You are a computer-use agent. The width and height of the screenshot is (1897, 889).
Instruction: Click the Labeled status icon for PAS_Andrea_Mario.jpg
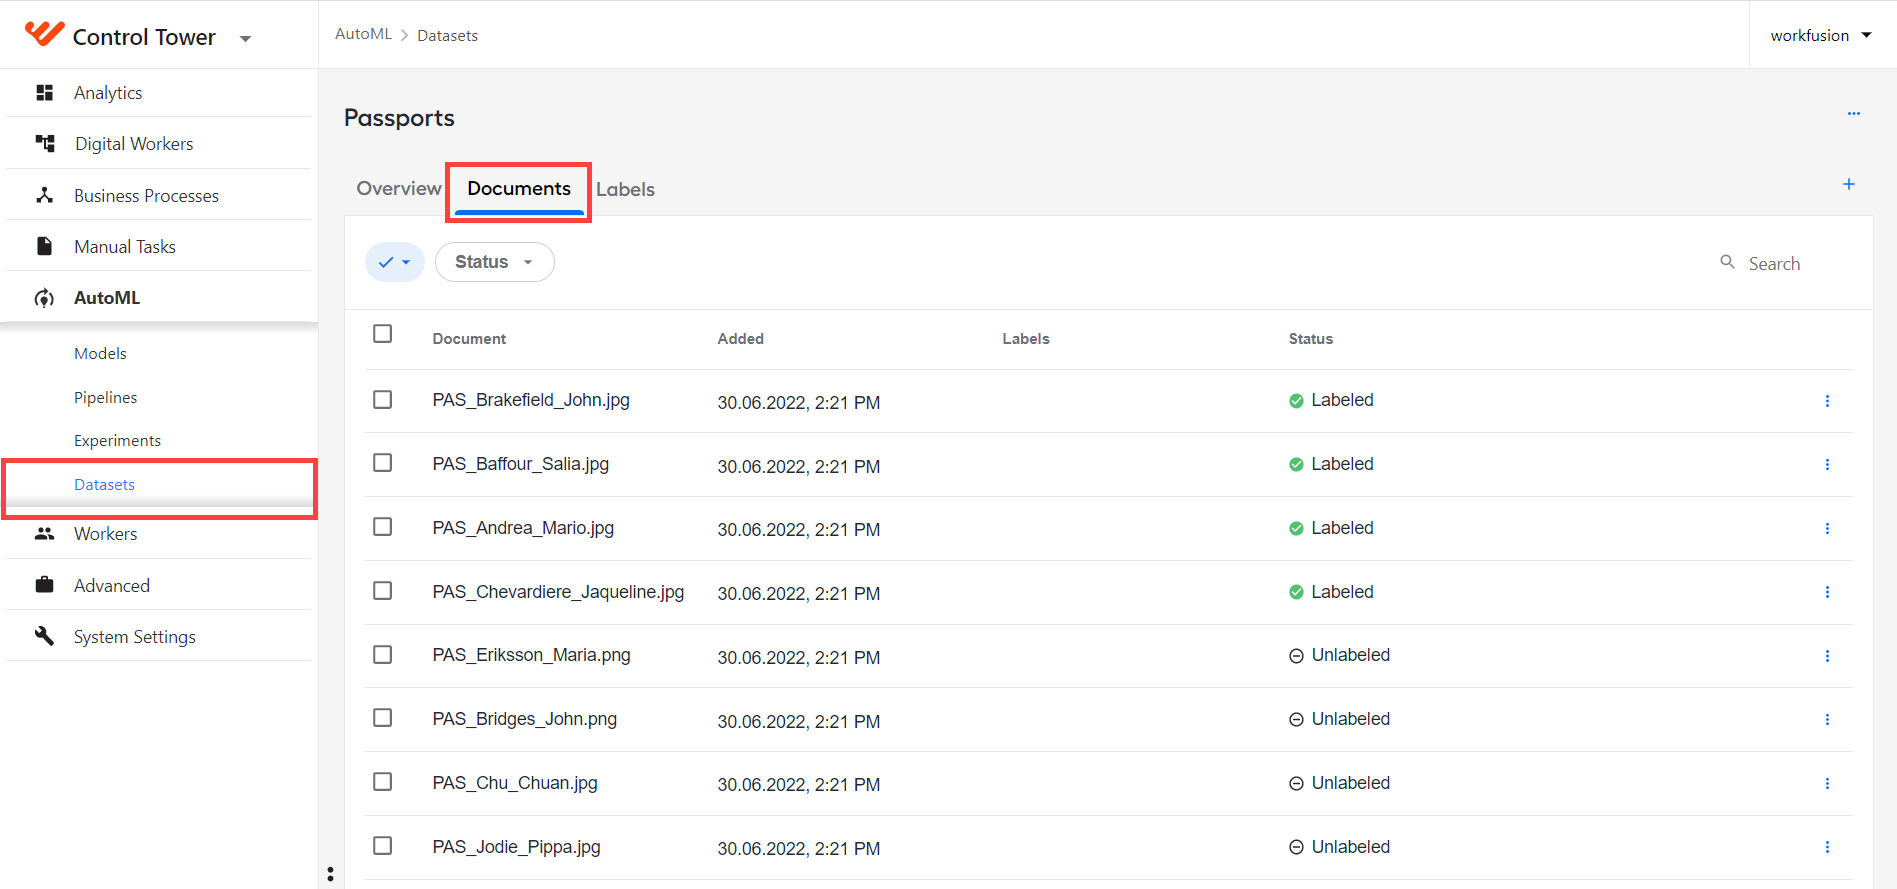1296,528
